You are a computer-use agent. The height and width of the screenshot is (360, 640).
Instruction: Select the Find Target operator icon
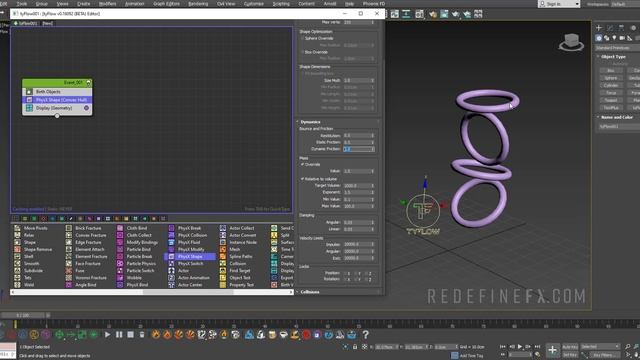click(223, 271)
